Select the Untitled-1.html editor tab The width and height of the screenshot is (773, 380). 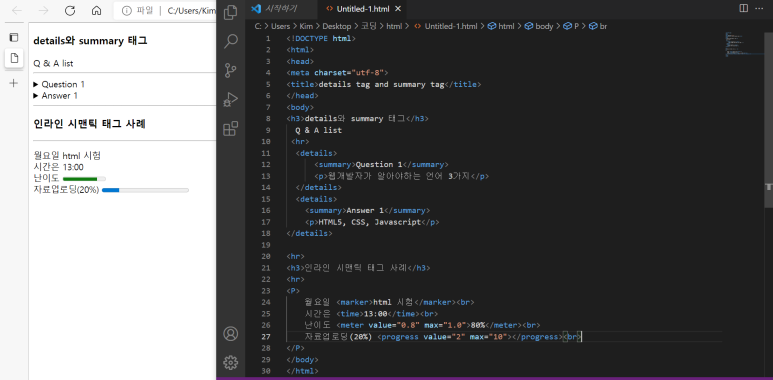[x=362, y=9]
